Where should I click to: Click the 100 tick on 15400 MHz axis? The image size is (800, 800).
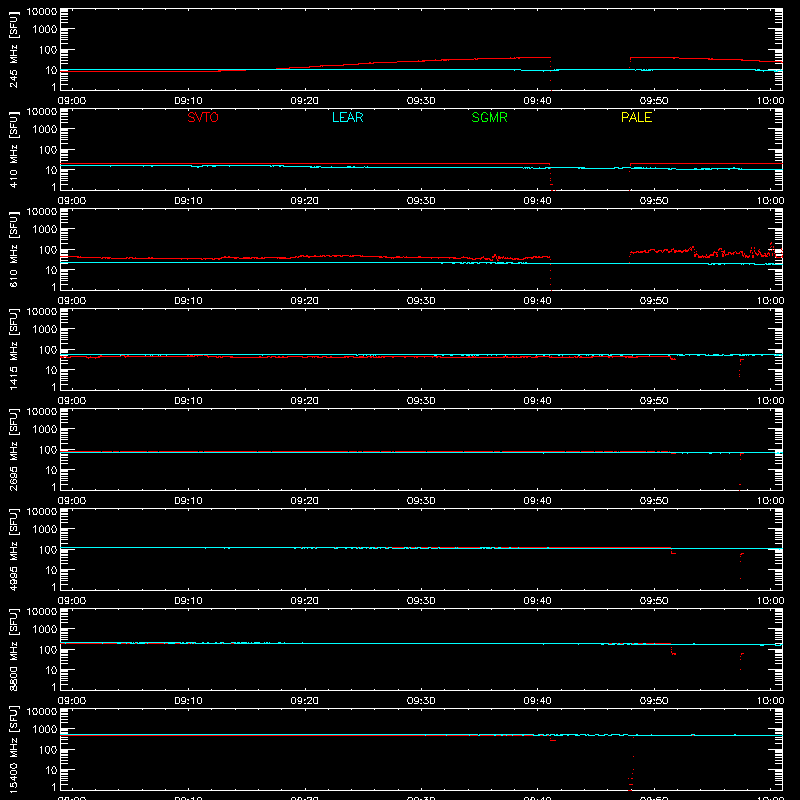click(48, 750)
